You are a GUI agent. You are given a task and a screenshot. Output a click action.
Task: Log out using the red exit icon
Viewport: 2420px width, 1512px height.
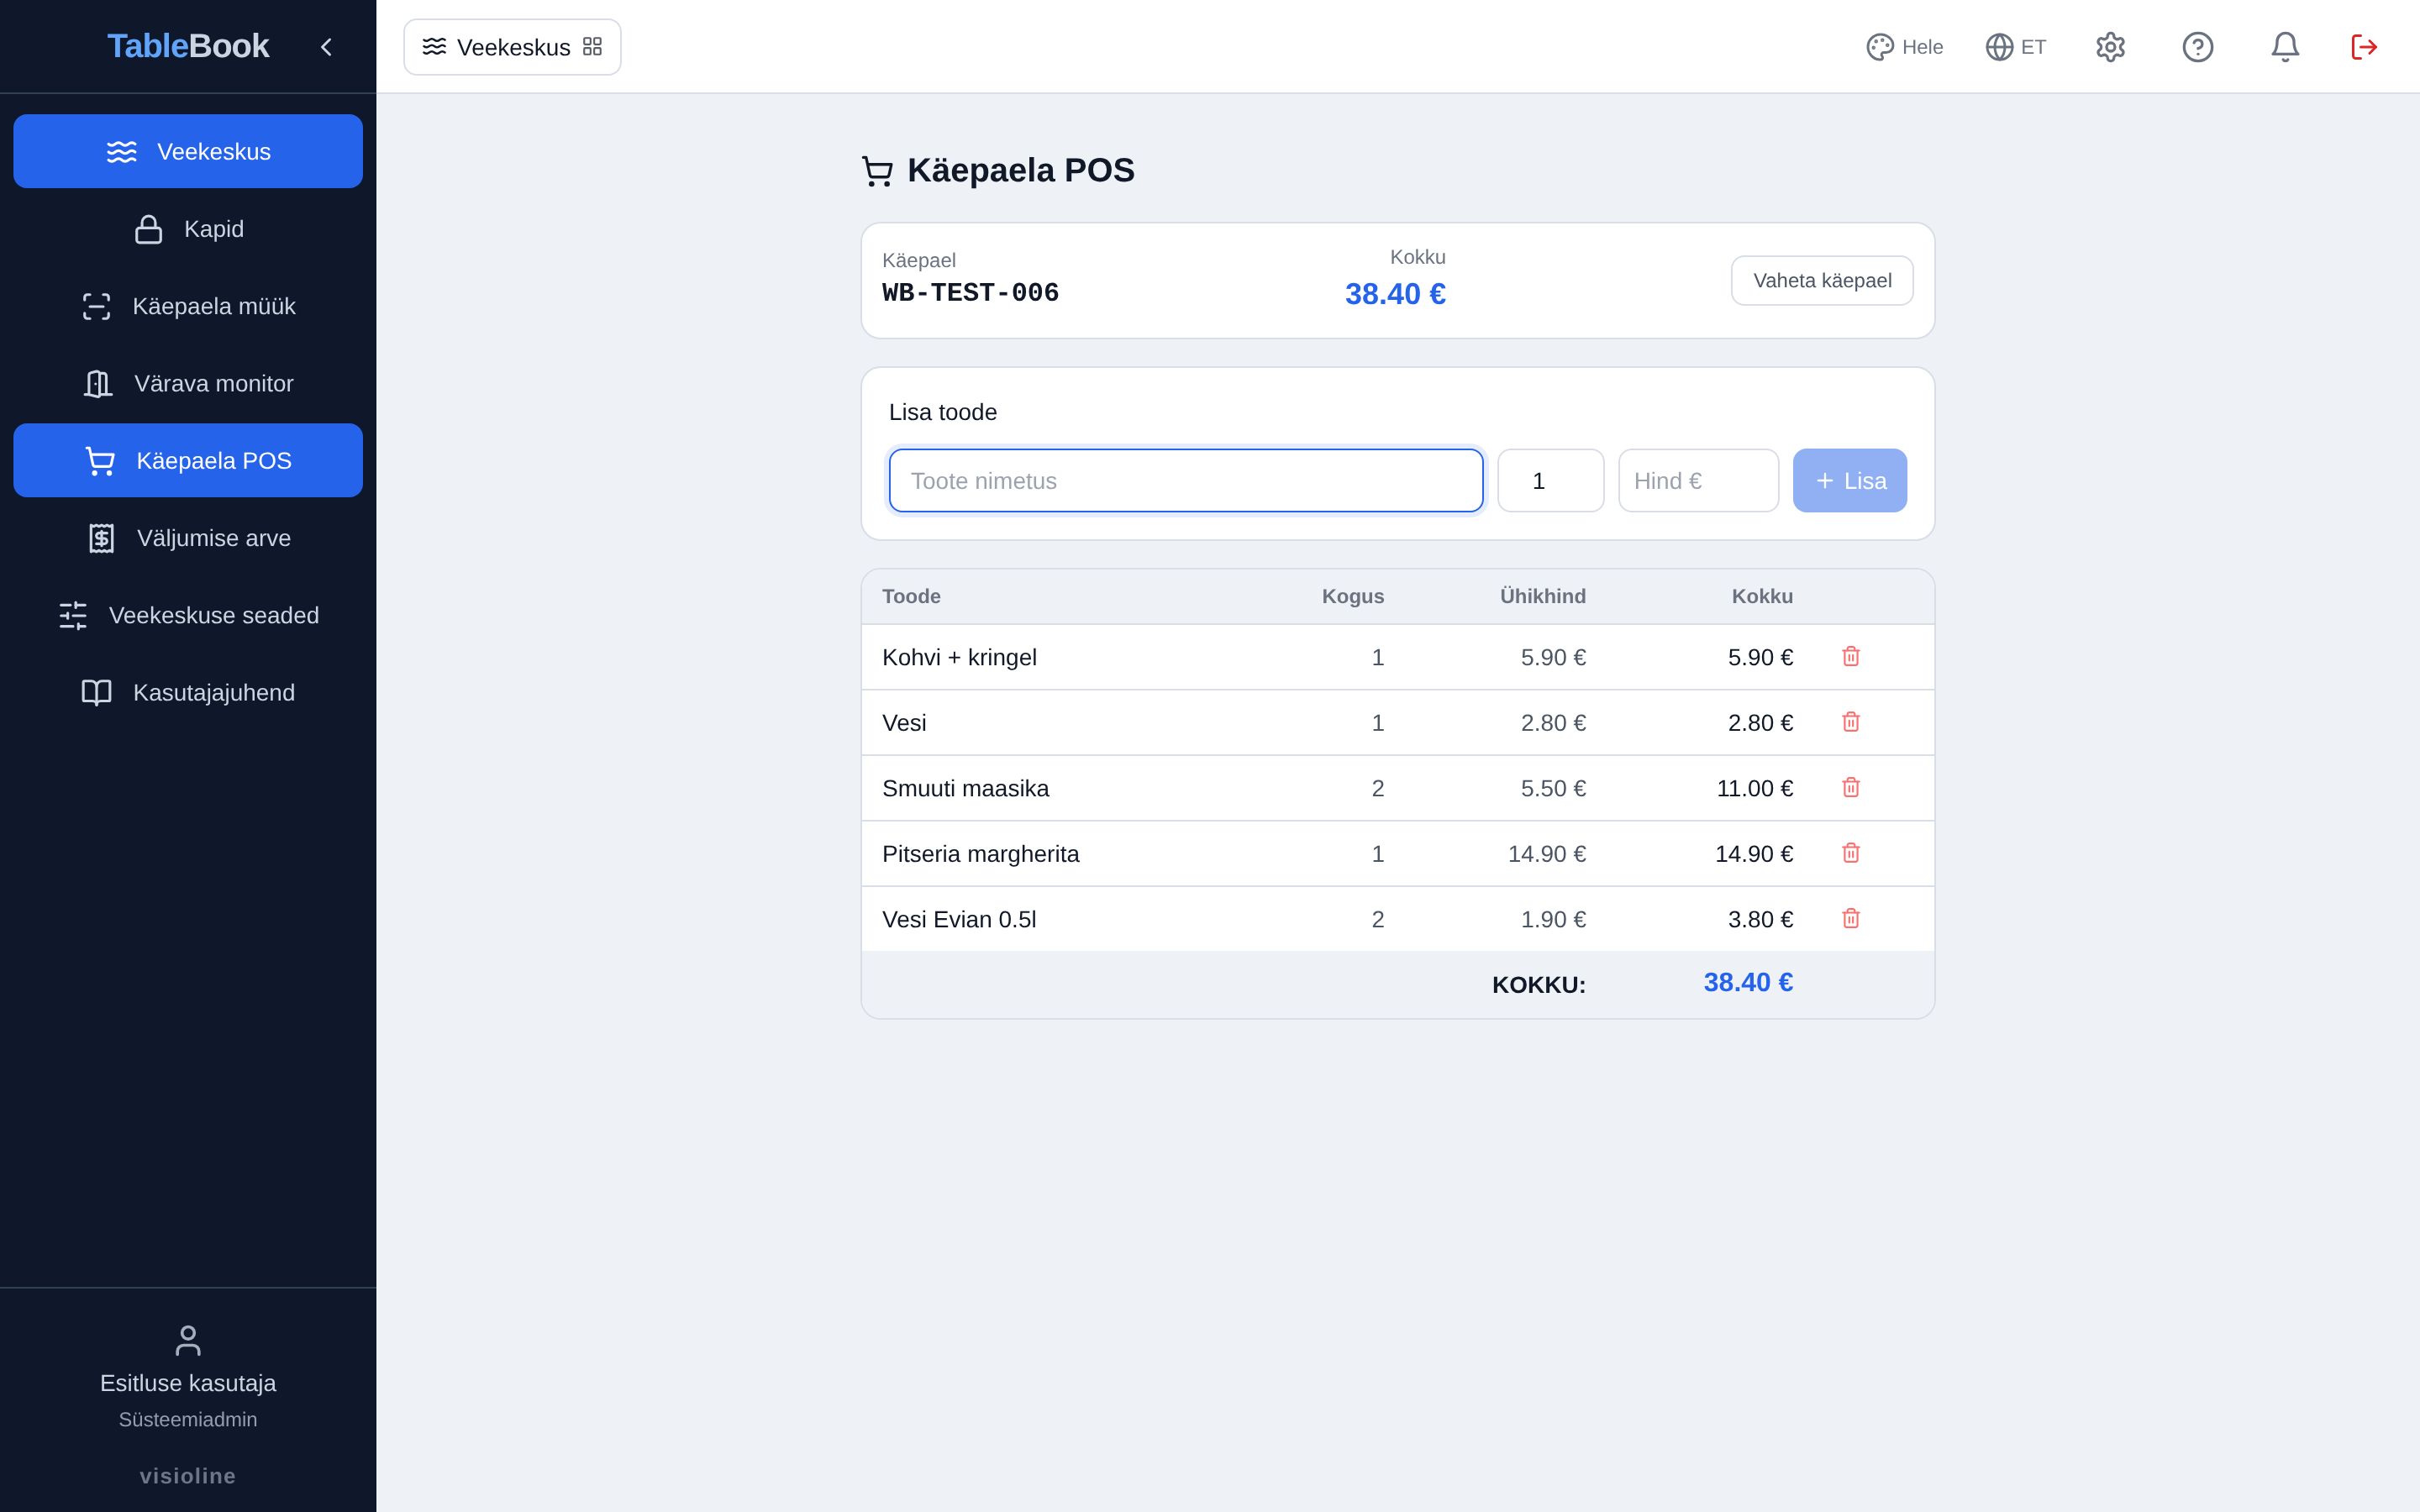[2363, 47]
